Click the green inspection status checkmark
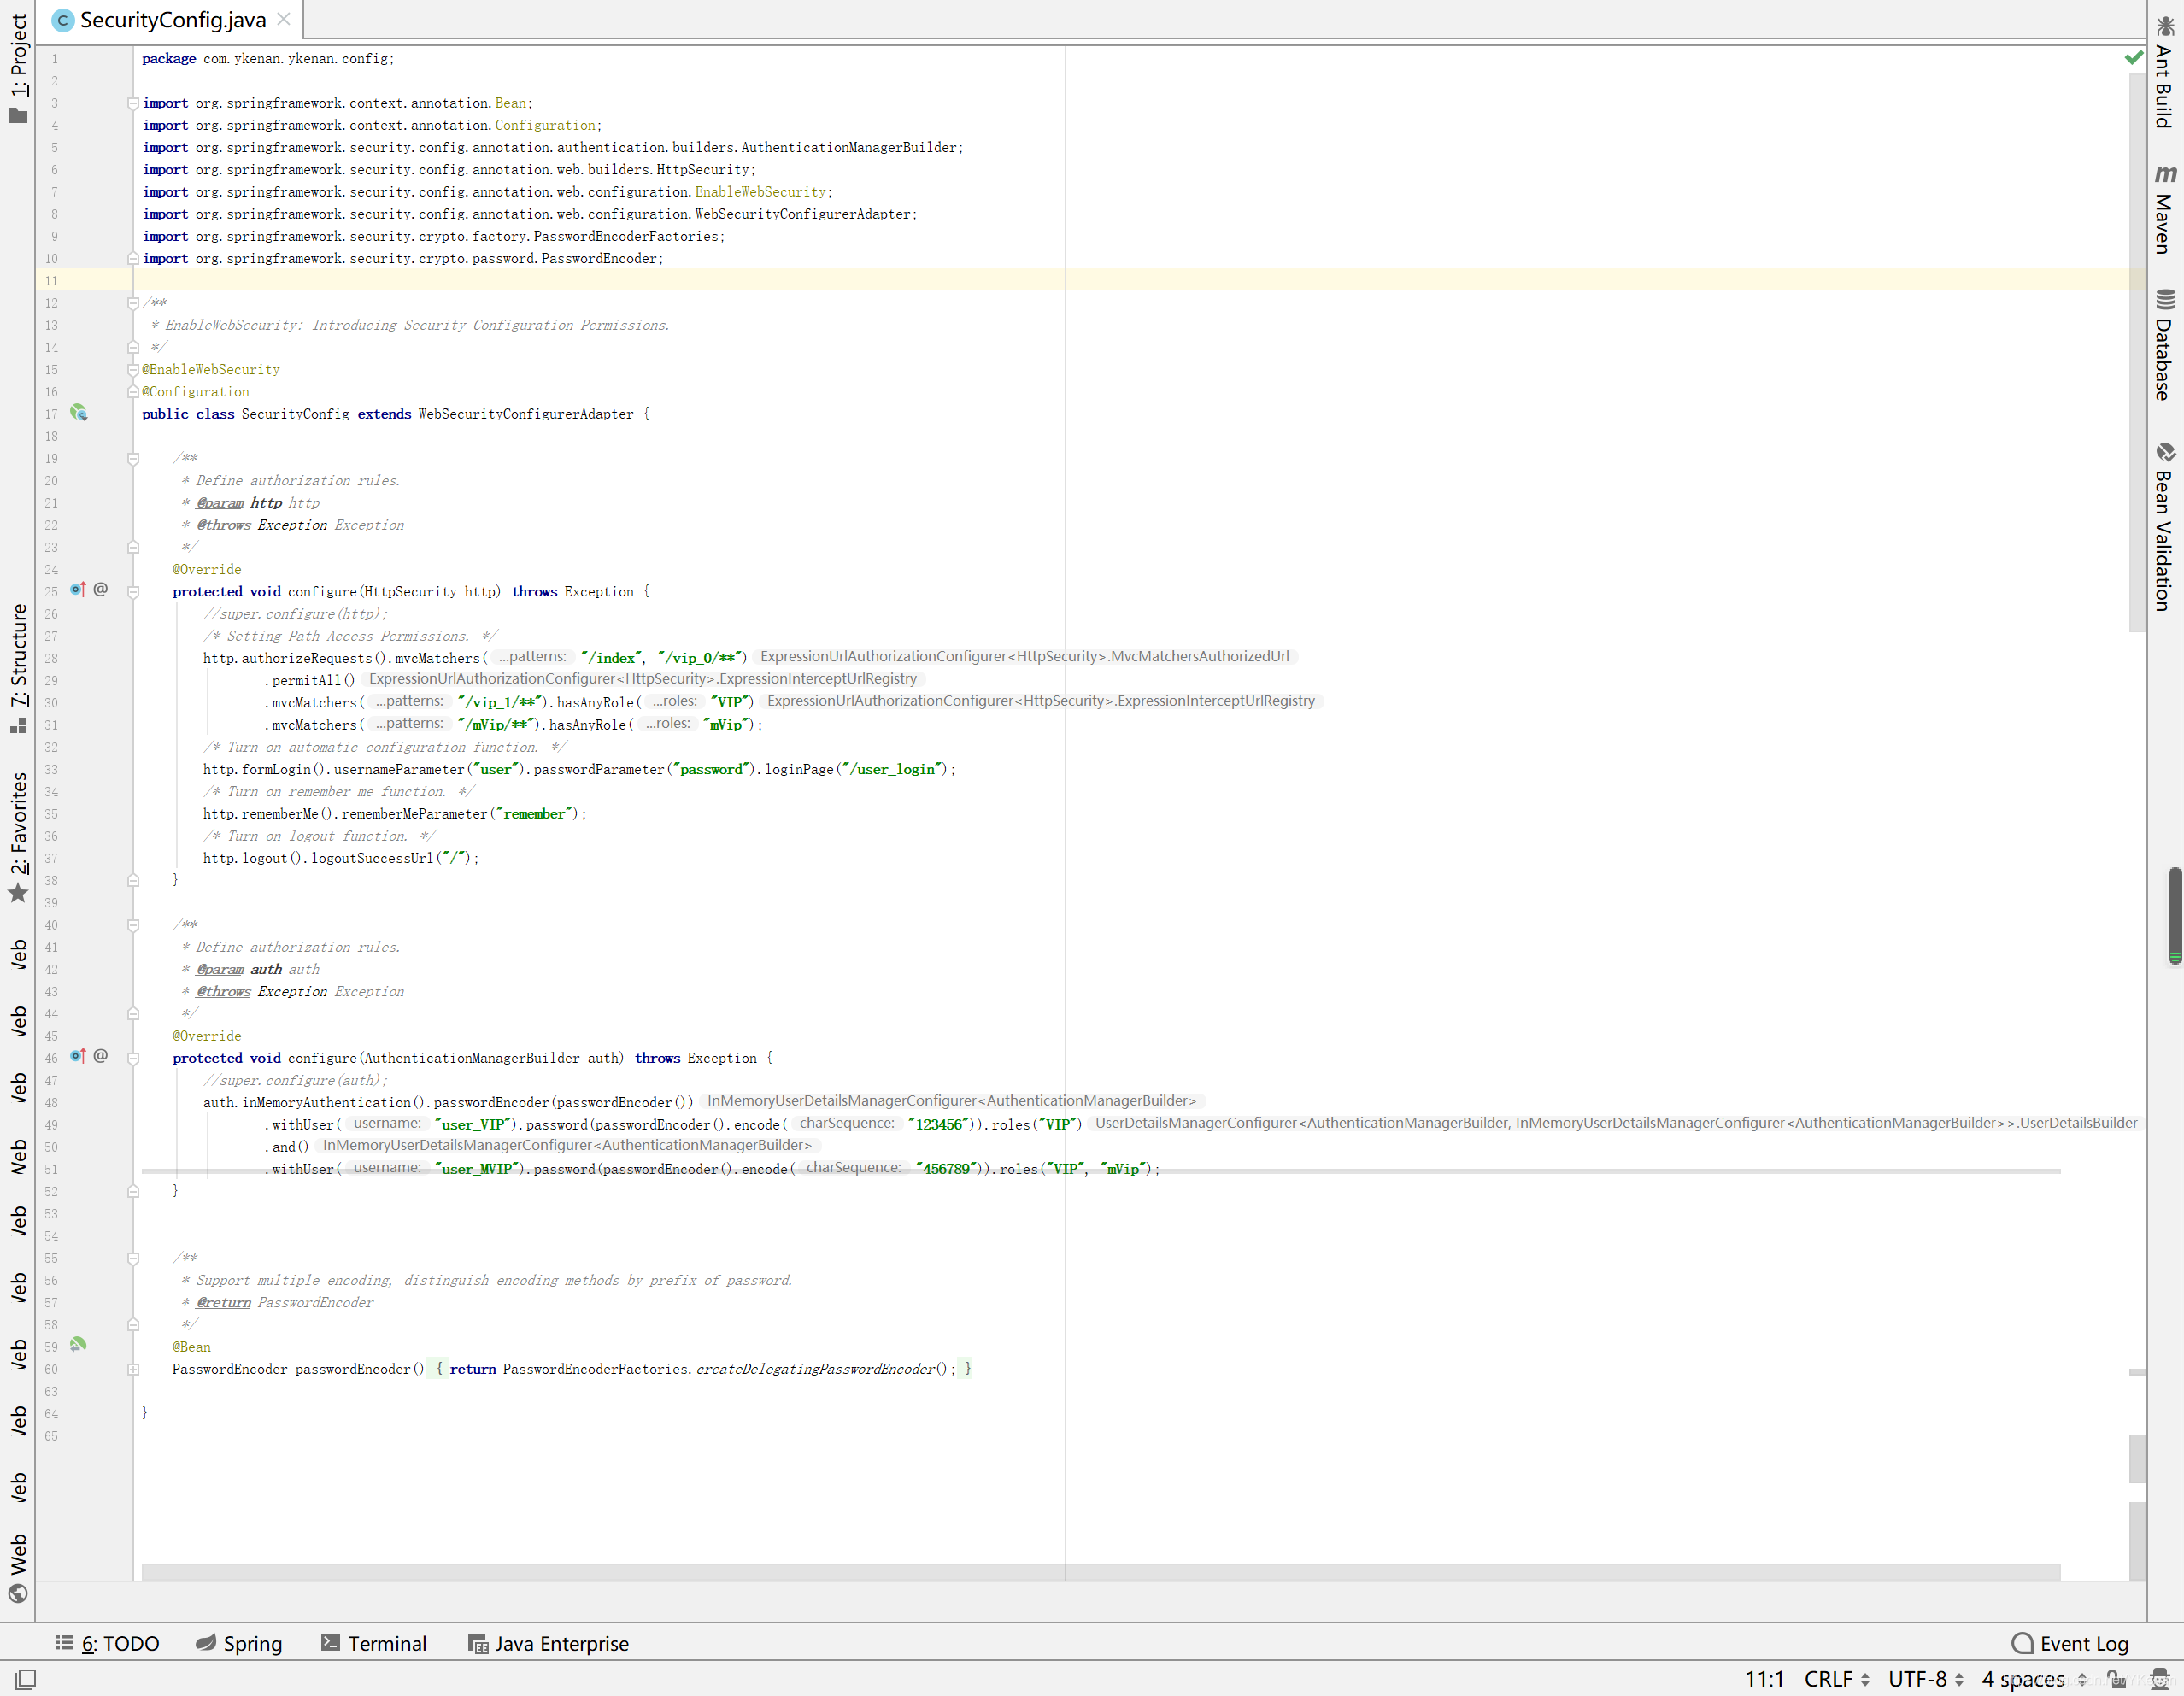This screenshot has width=2184, height=1696. 2133,58
